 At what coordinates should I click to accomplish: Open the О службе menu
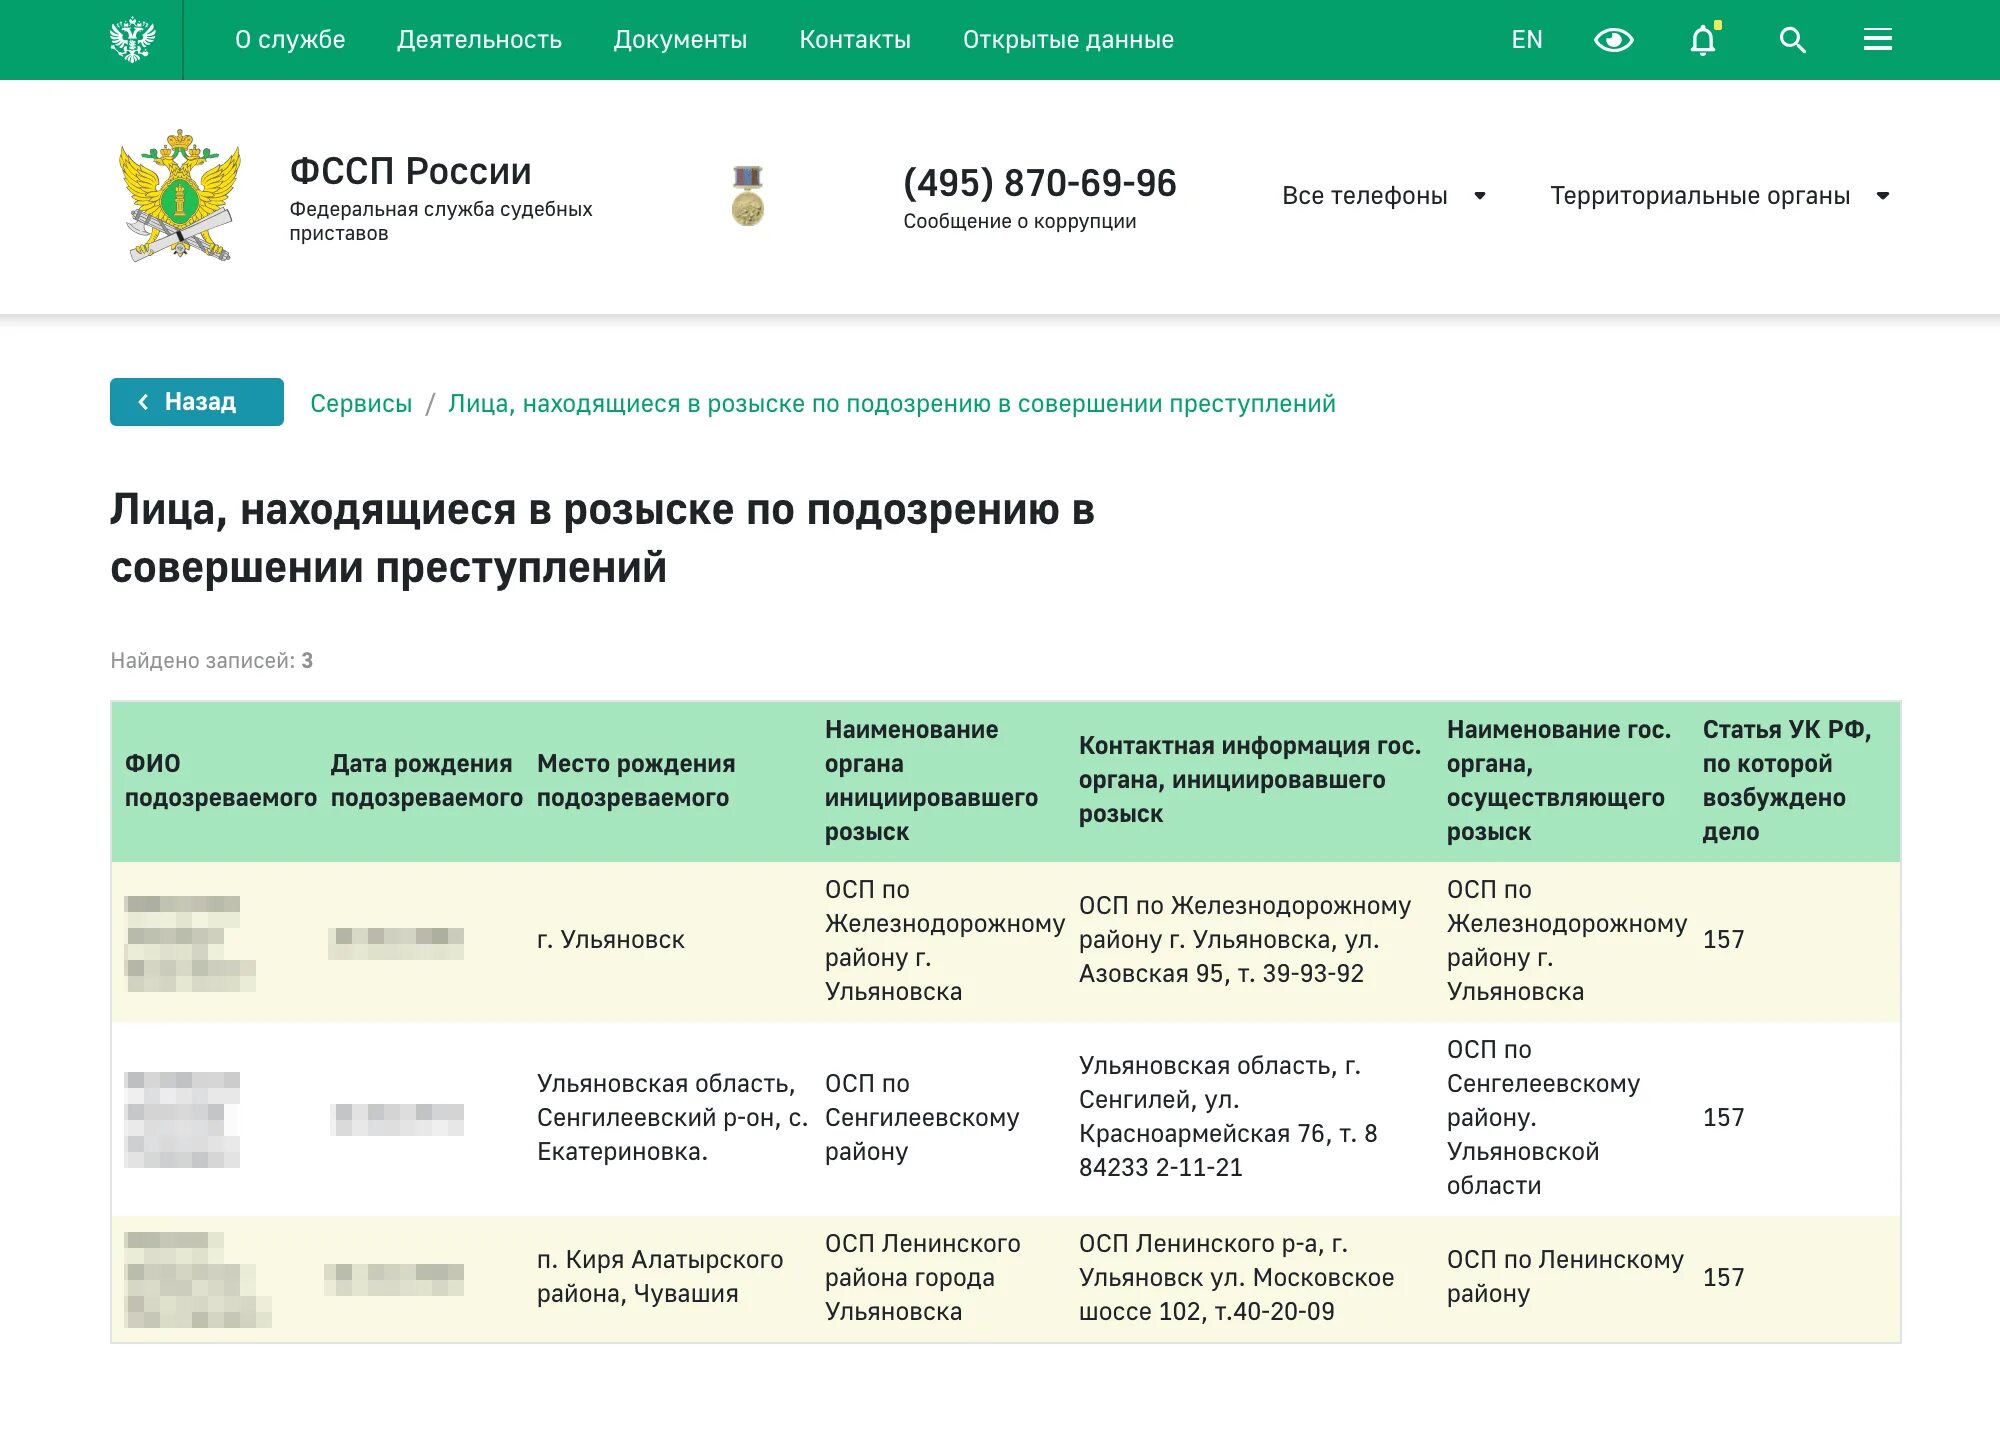pyautogui.click(x=290, y=40)
